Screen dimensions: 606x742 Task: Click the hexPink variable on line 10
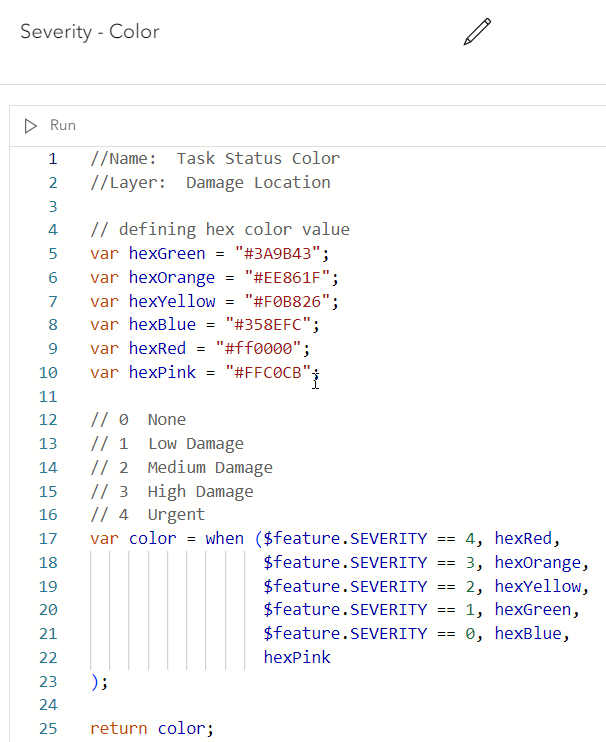[x=162, y=372]
